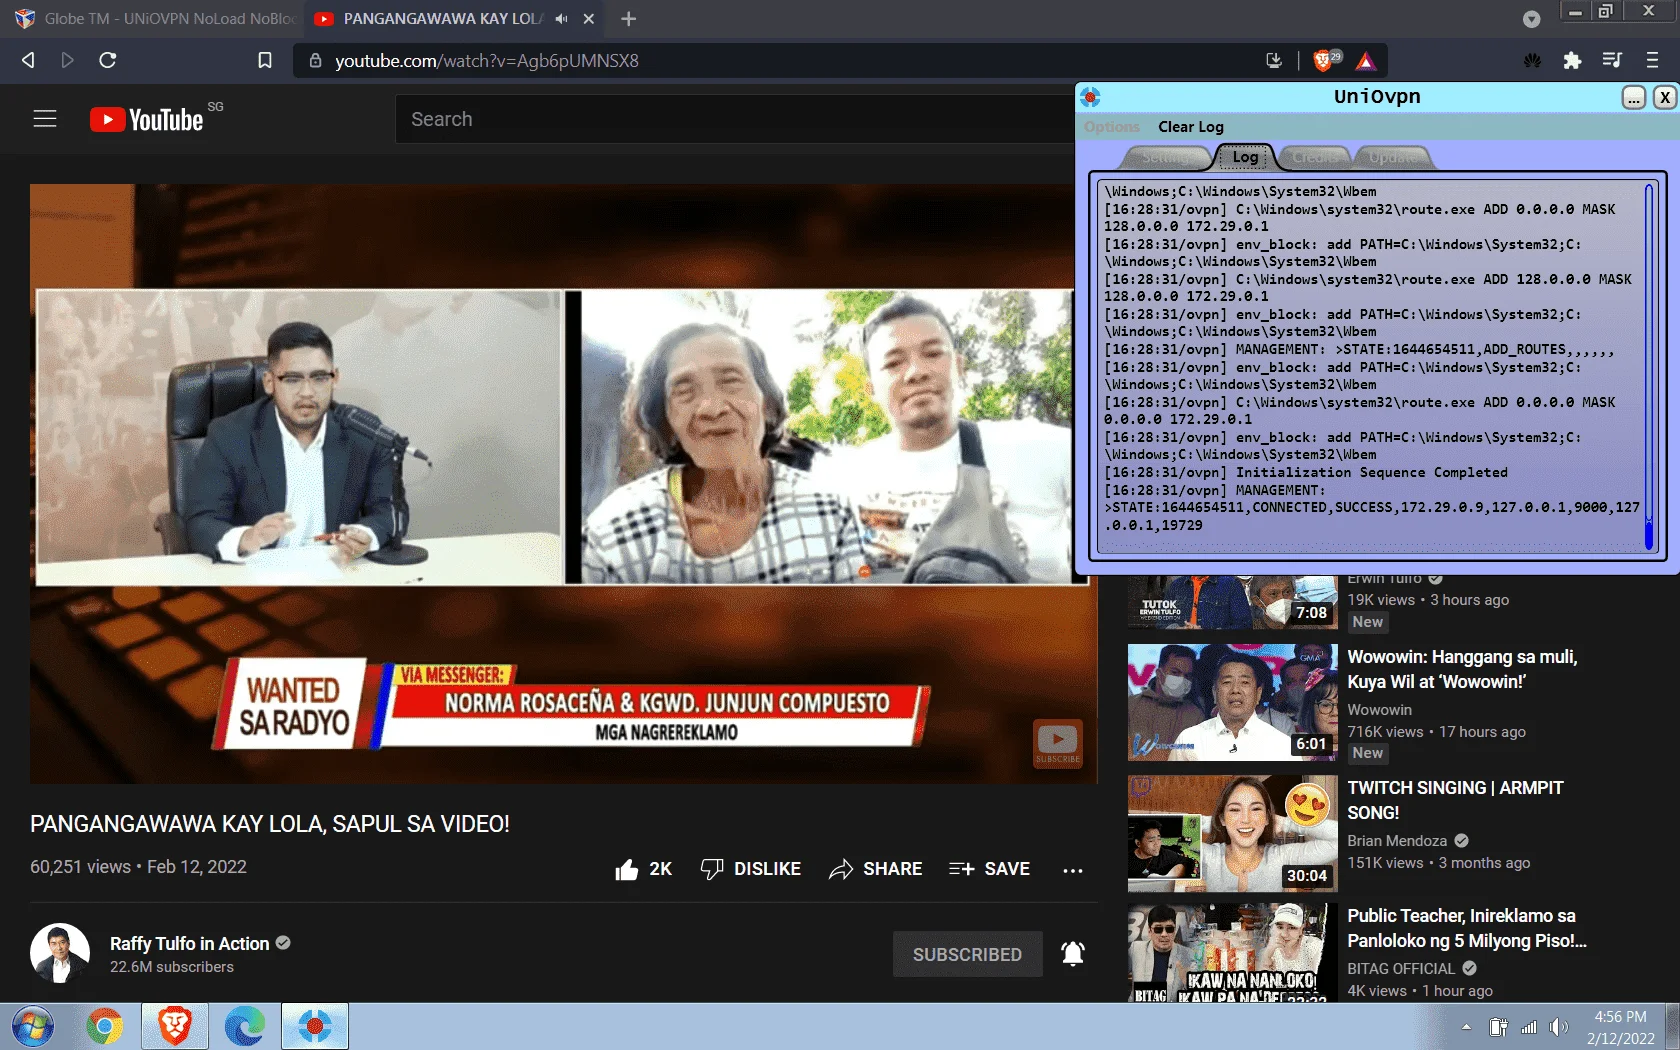This screenshot has width=1680, height=1050.
Task: Focus the YouTube Search field
Action: (x=735, y=119)
